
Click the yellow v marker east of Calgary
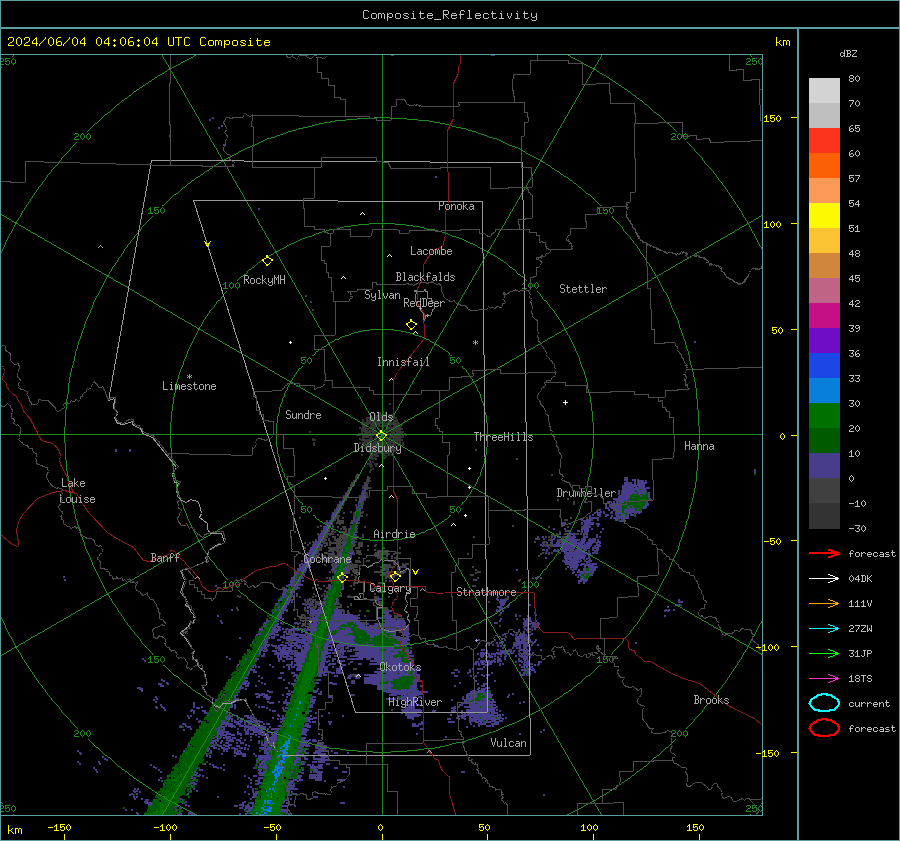point(416,572)
